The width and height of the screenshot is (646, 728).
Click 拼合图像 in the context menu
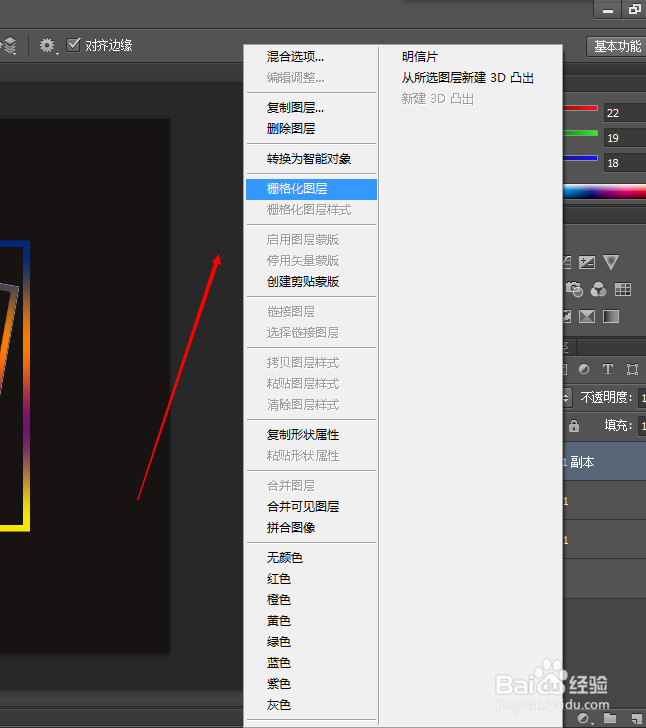coord(291,527)
